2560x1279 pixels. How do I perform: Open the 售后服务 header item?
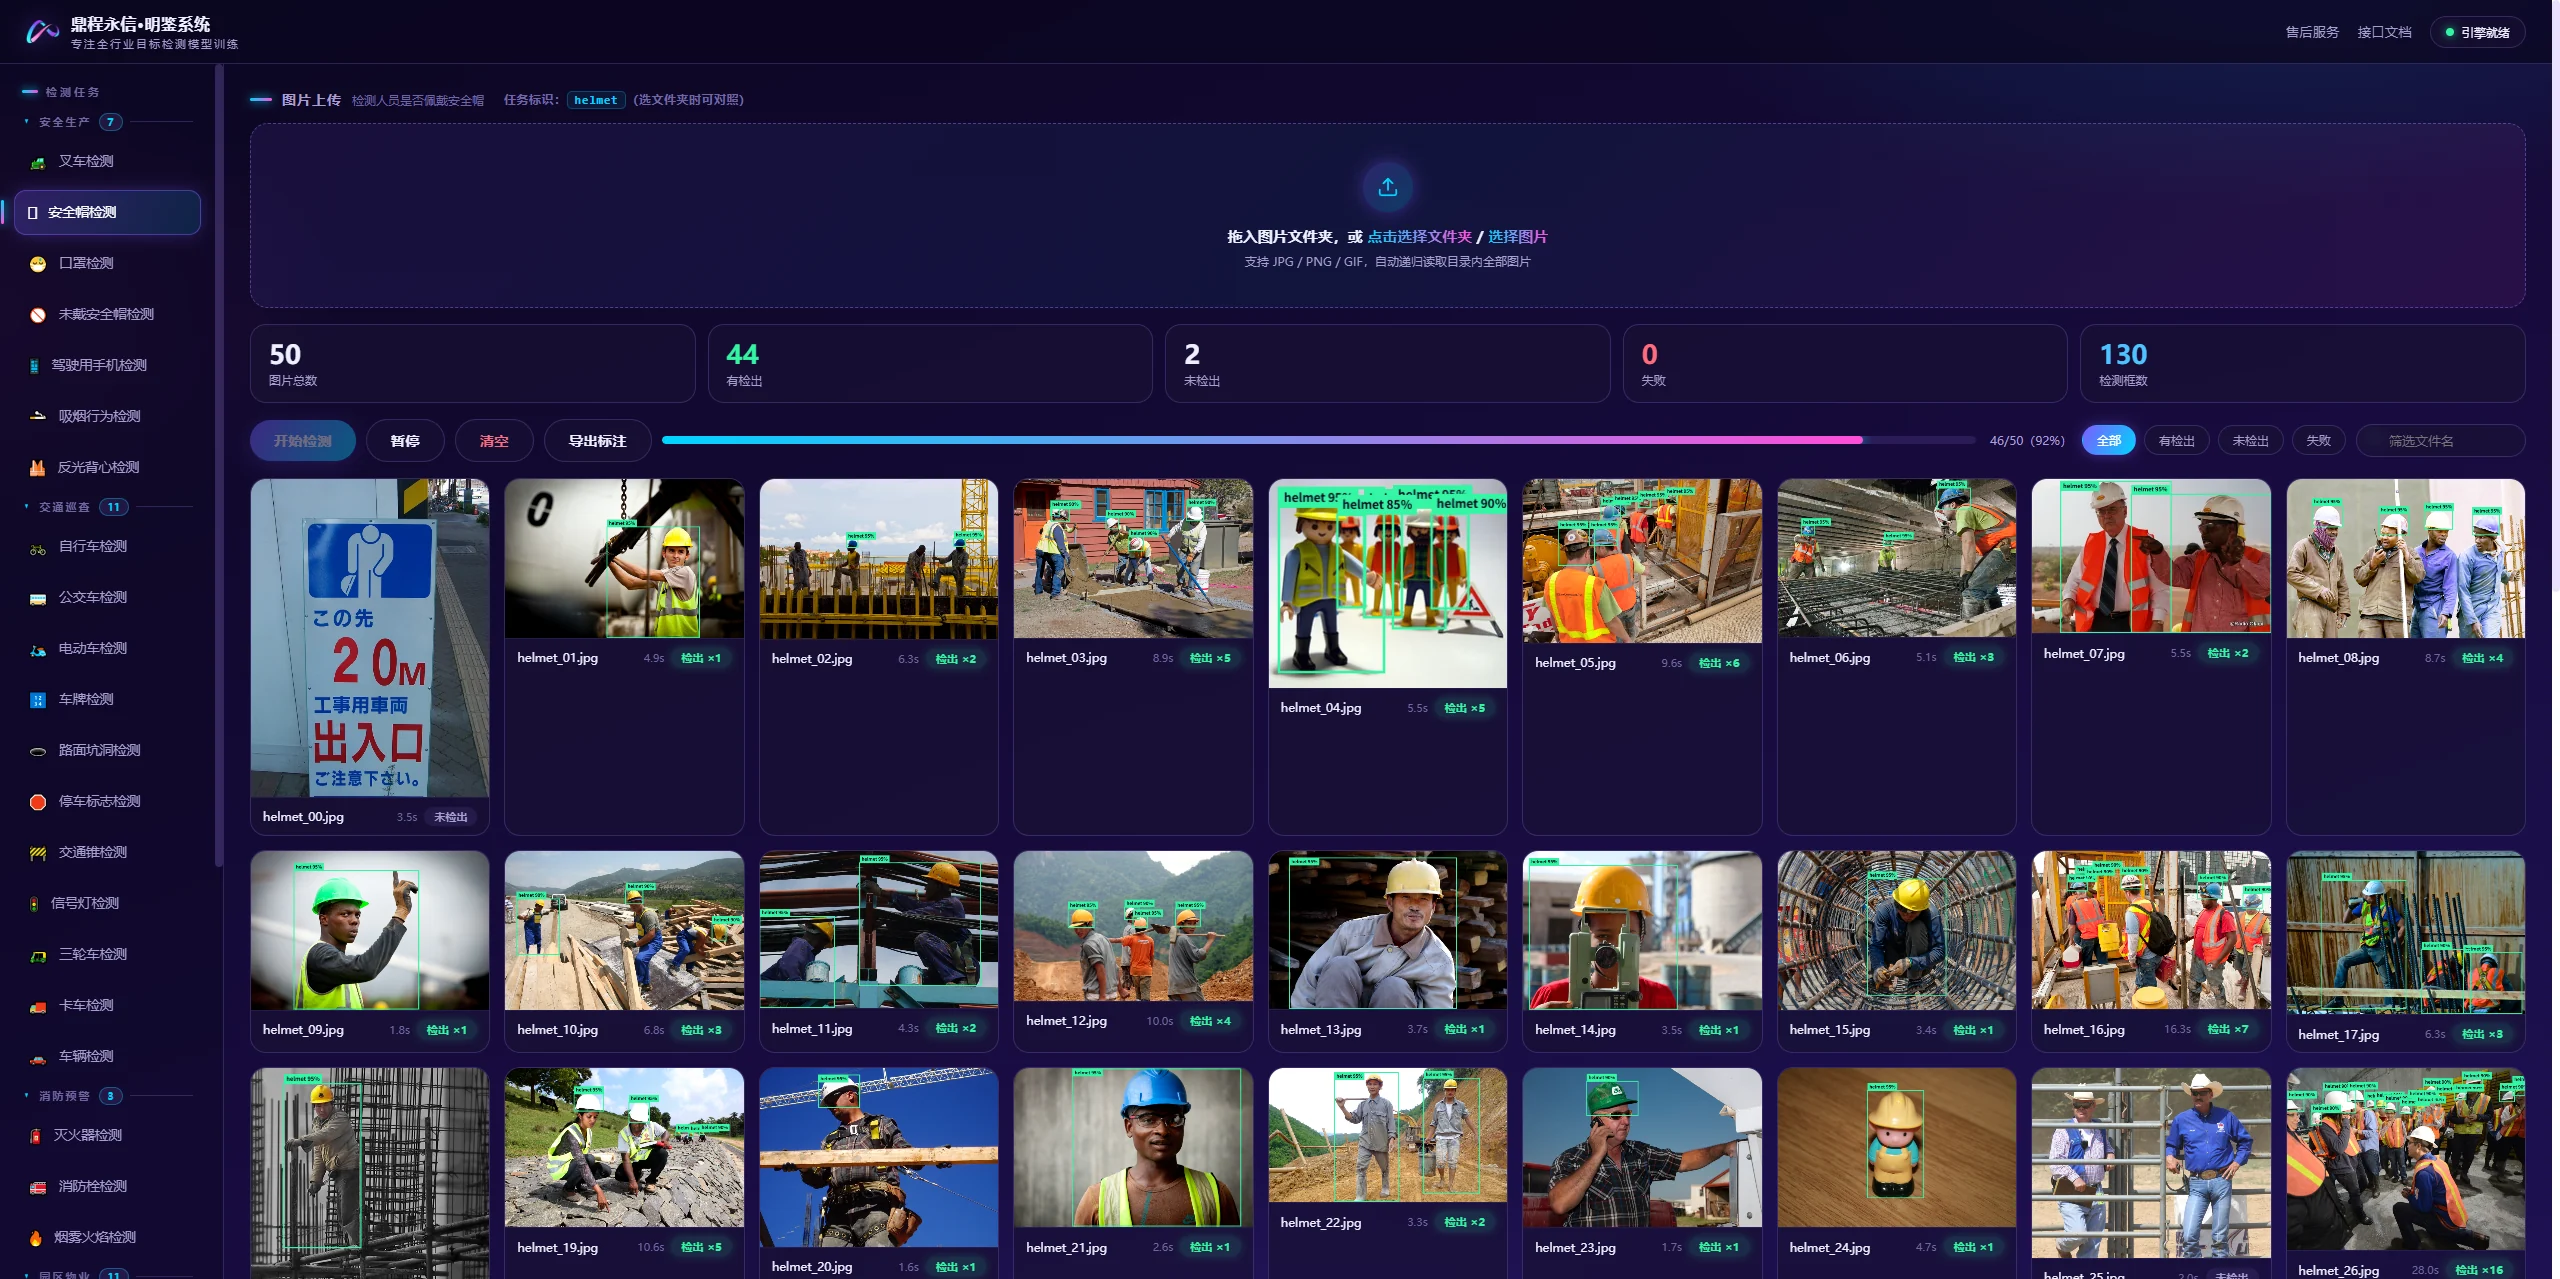[x=2312, y=32]
